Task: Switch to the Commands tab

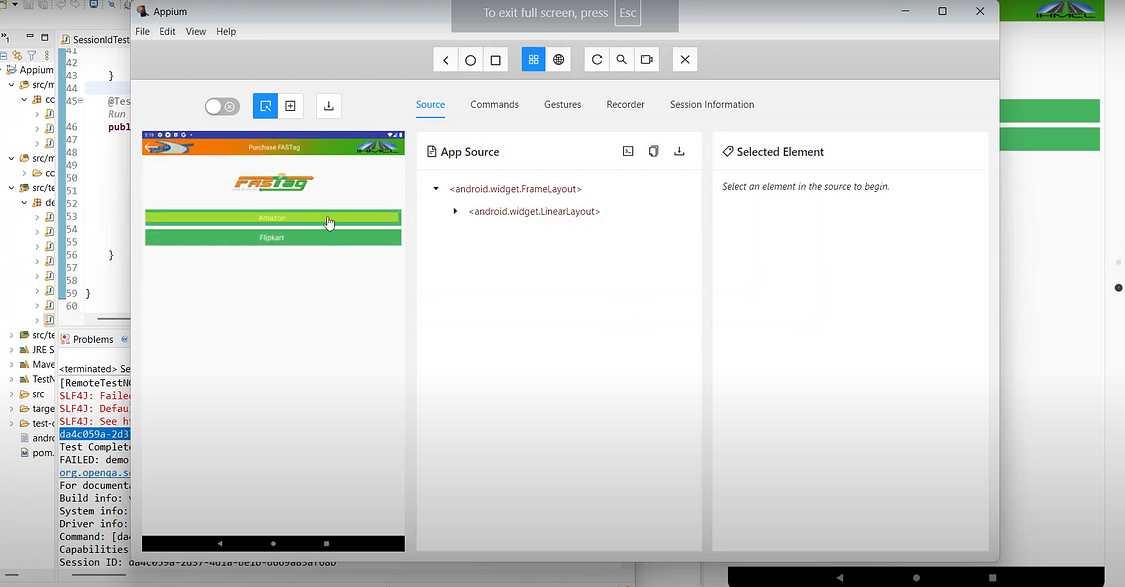Action: pyautogui.click(x=494, y=105)
